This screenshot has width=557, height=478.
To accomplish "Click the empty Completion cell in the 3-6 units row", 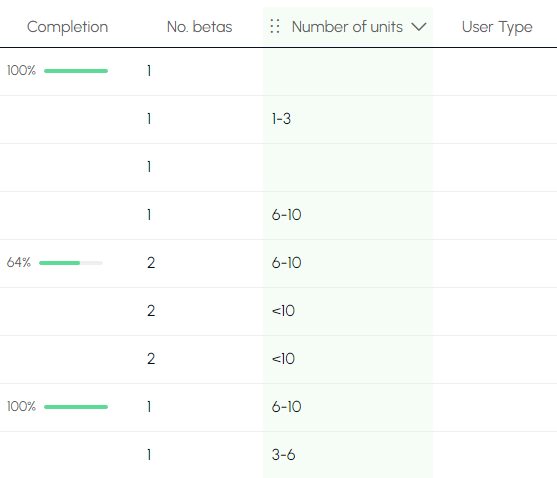I will tap(67, 455).
